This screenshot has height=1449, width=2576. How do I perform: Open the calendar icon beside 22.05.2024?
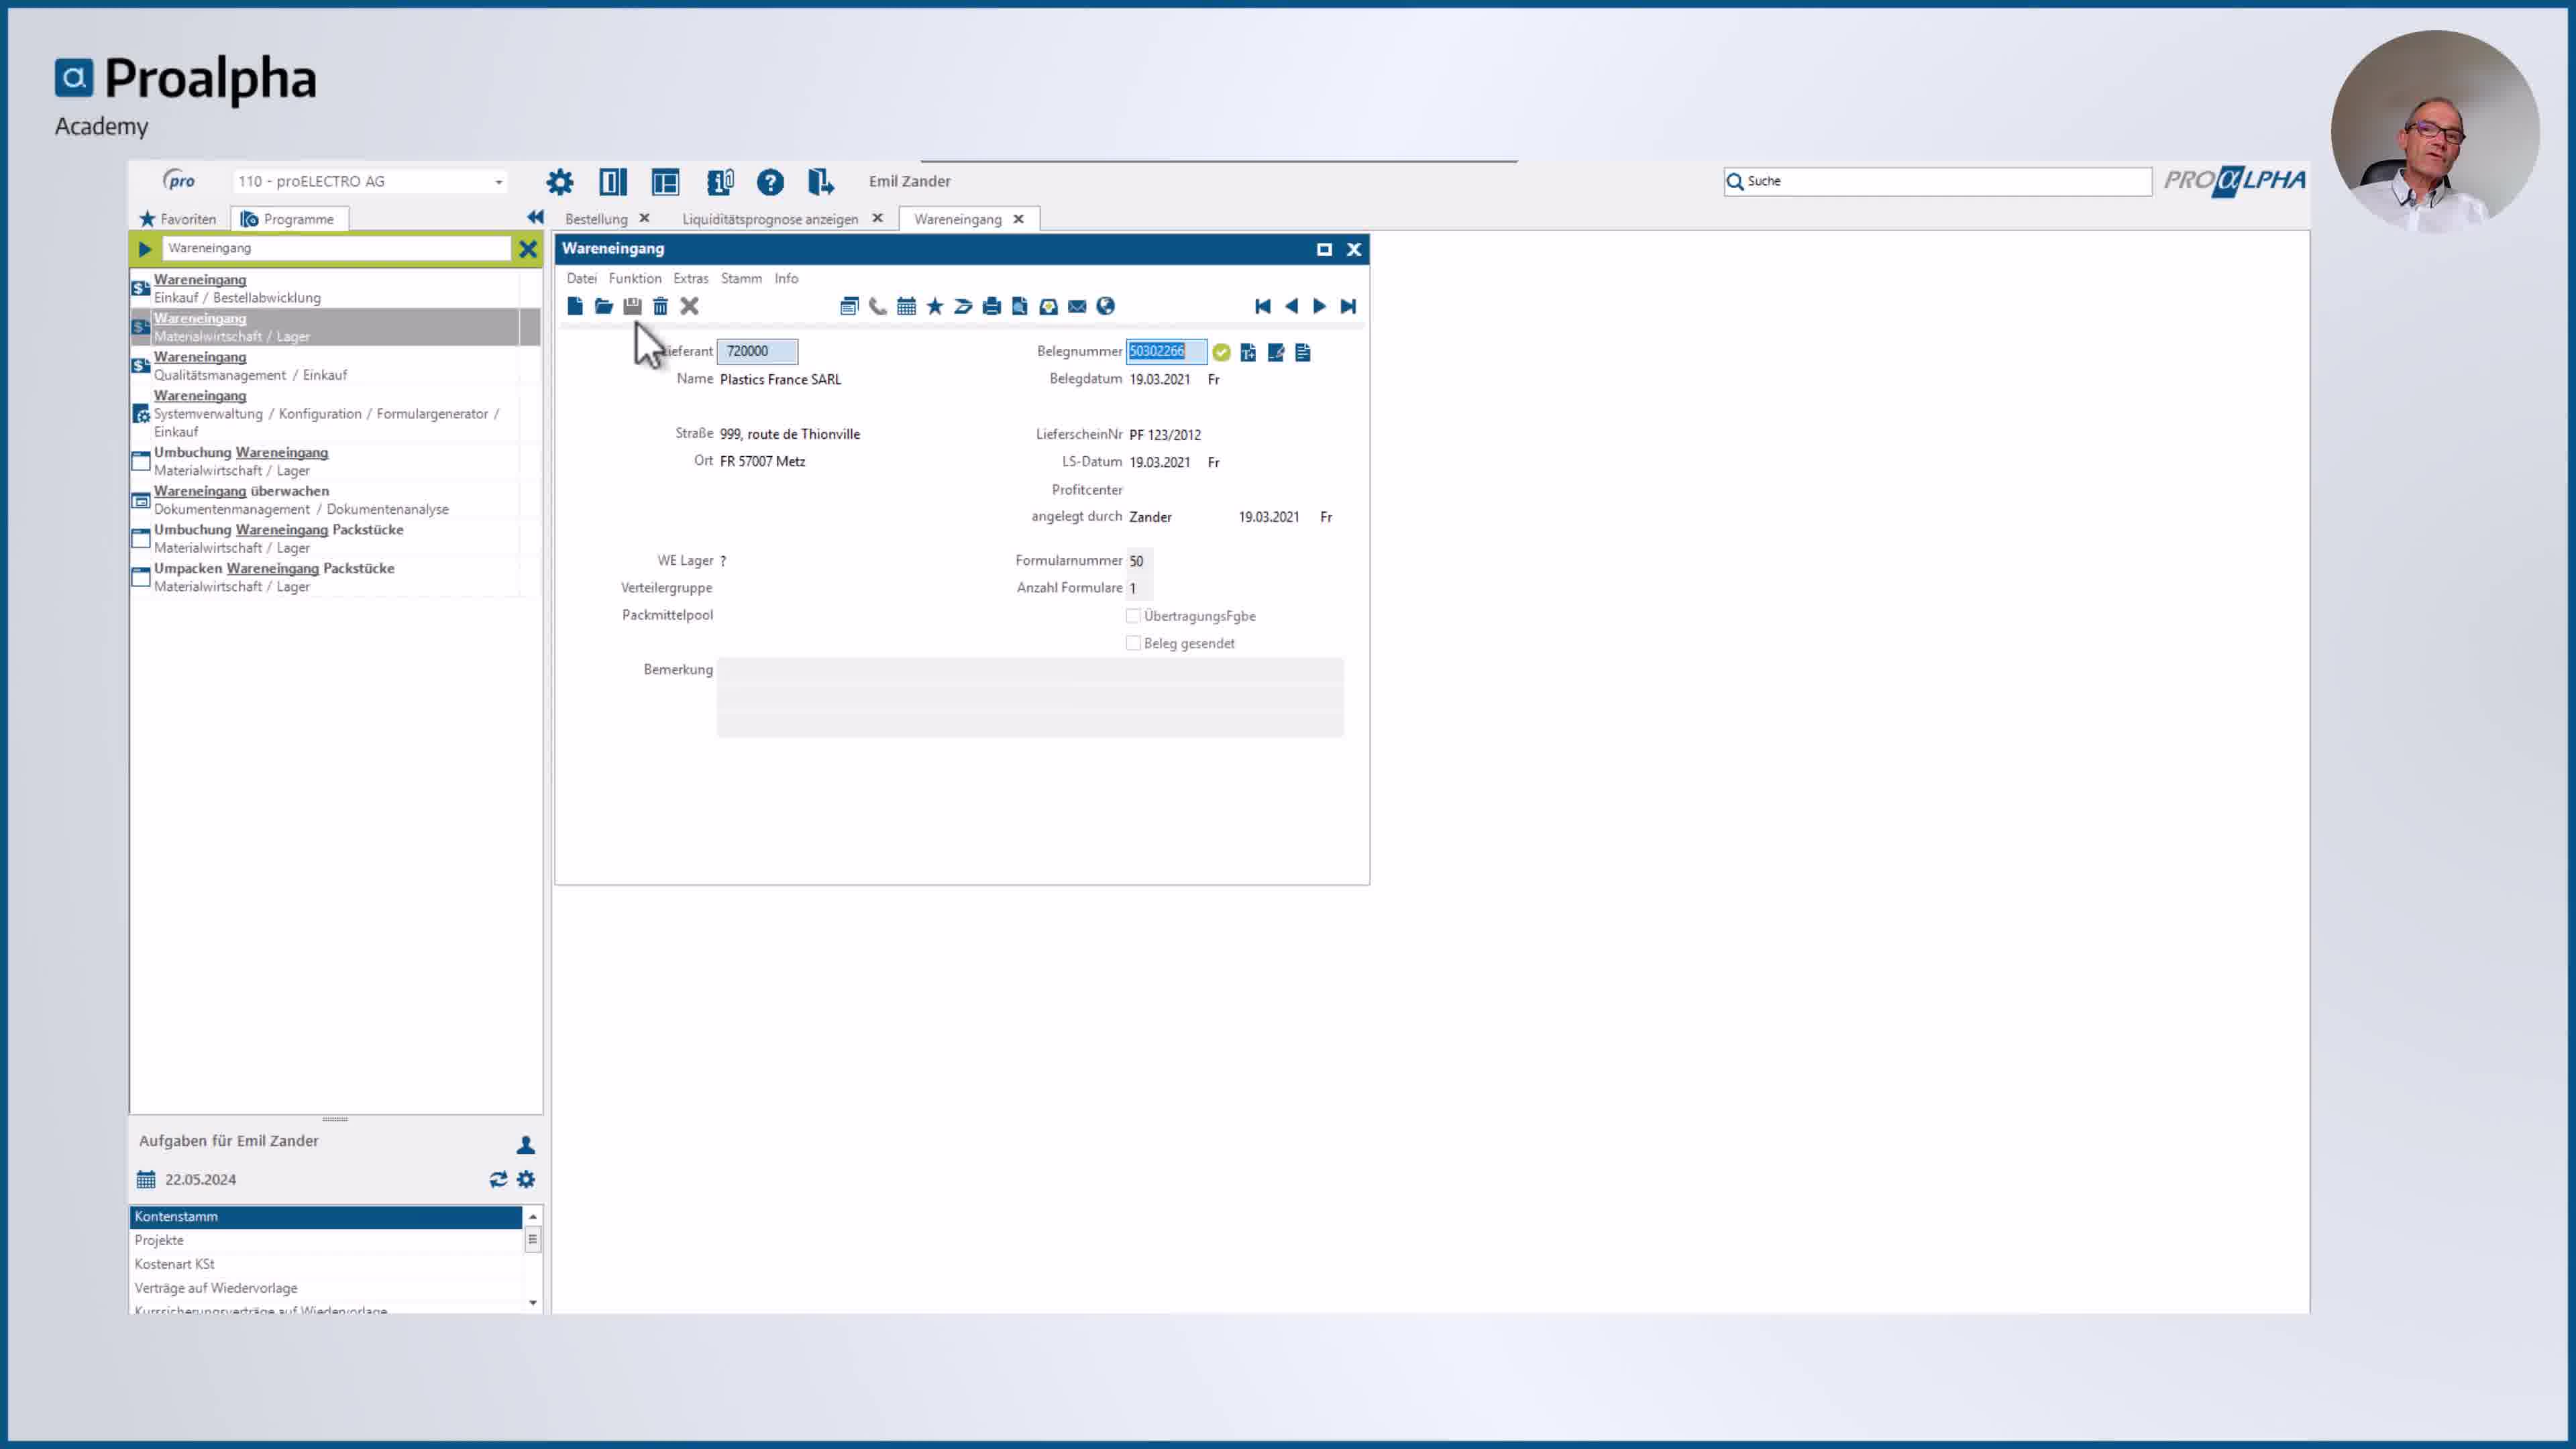click(146, 1180)
